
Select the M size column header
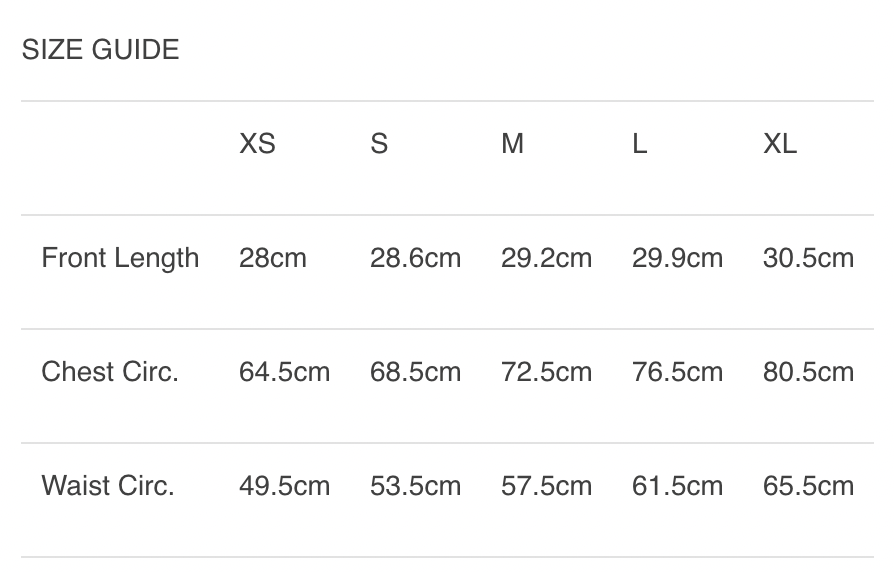click(x=512, y=144)
